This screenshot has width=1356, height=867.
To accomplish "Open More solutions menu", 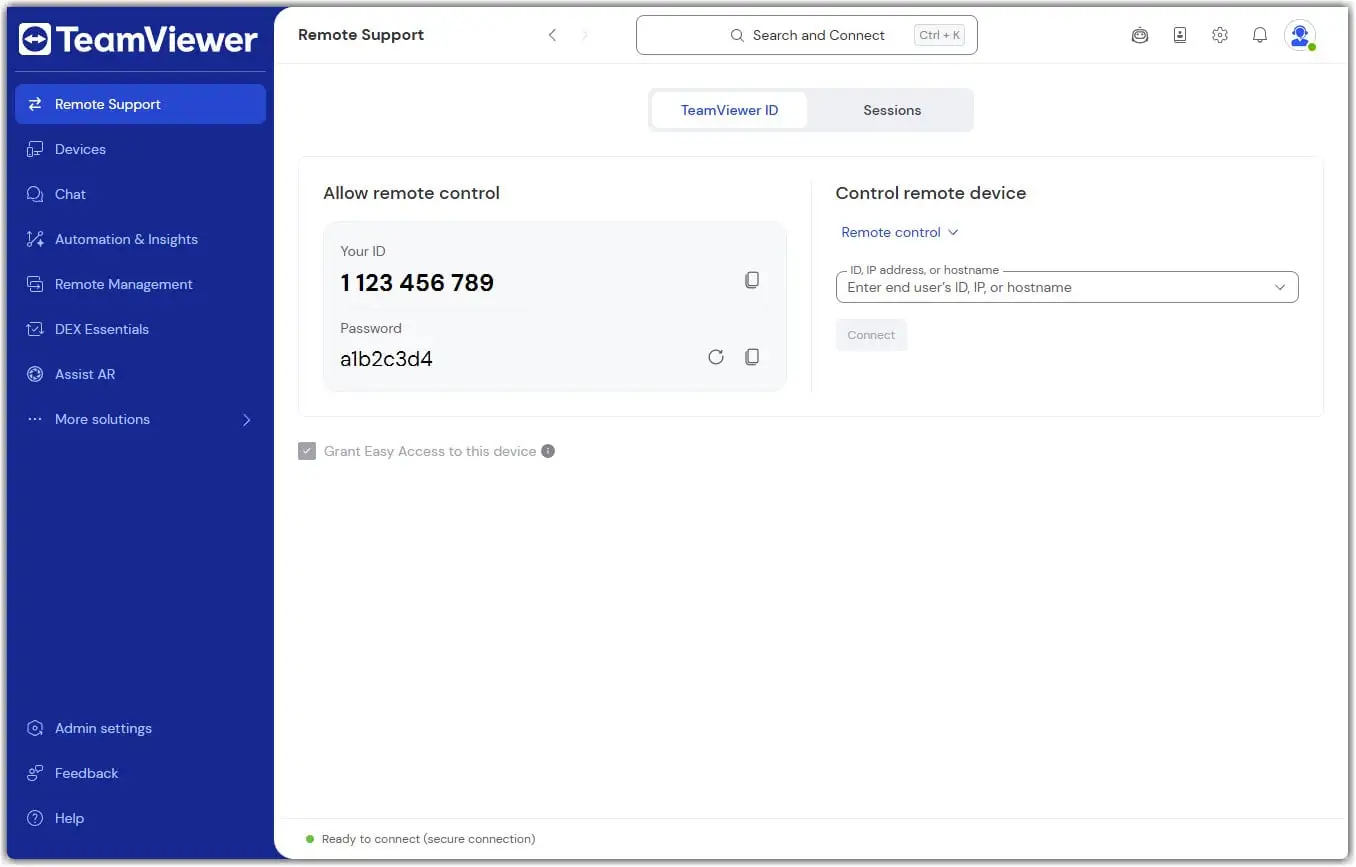I will click(x=140, y=419).
